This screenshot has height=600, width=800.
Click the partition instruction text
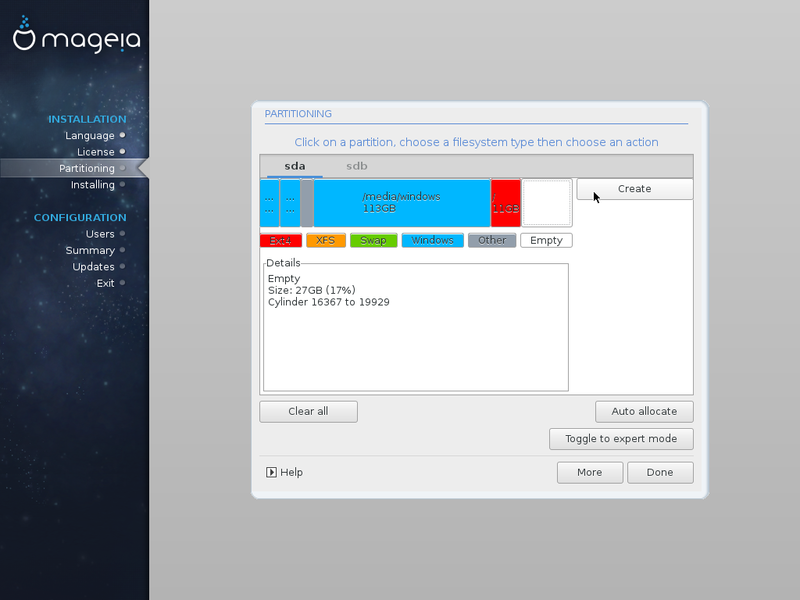[x=477, y=142]
